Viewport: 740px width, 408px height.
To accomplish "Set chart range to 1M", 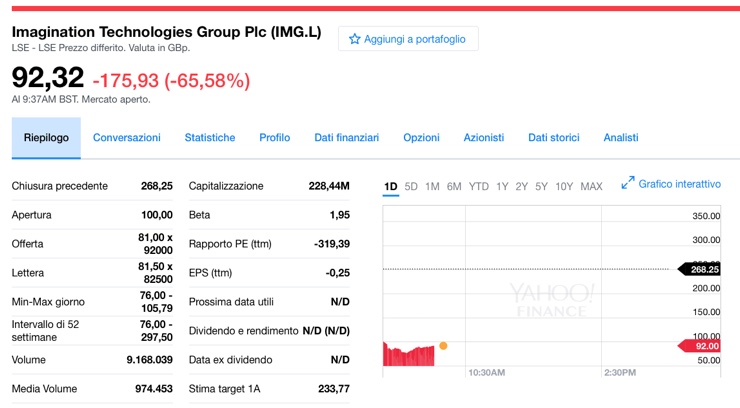I will click(x=432, y=187).
